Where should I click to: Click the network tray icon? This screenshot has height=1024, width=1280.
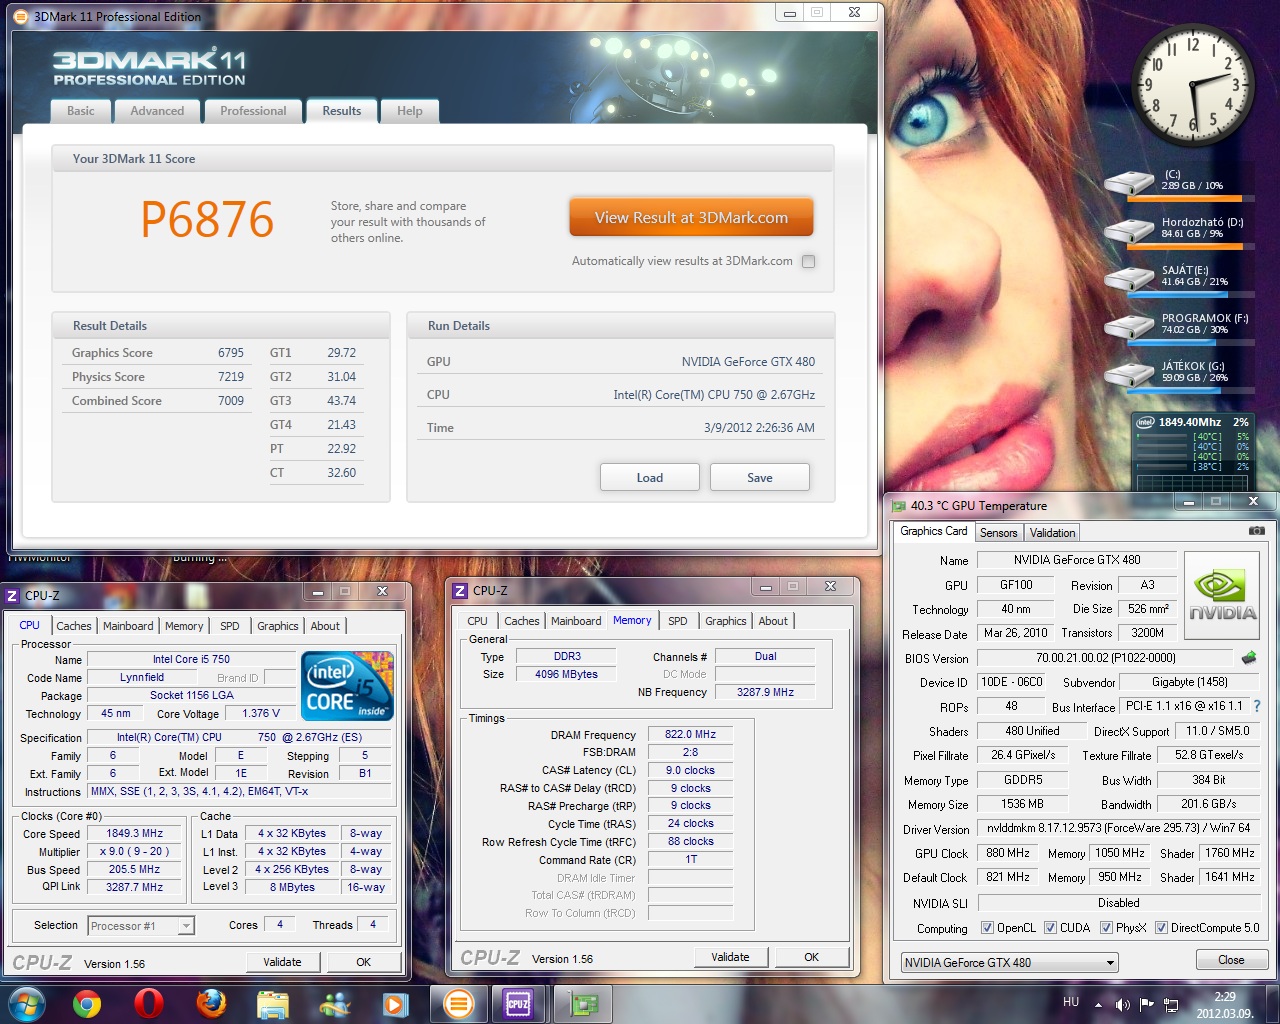(1171, 1004)
